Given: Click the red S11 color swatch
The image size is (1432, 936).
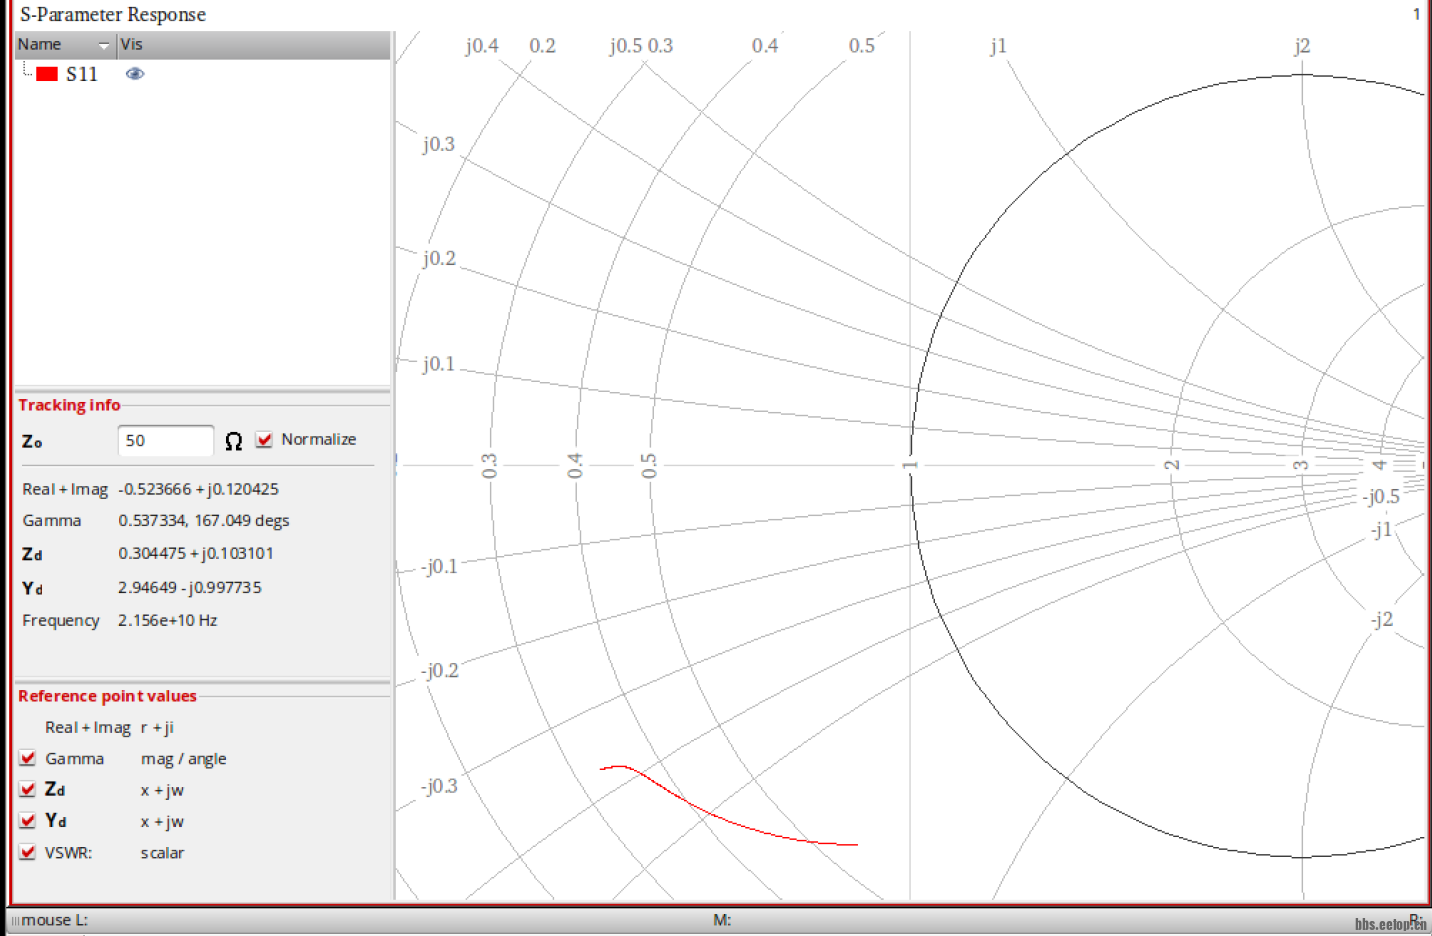Looking at the screenshot, I should coord(47,74).
